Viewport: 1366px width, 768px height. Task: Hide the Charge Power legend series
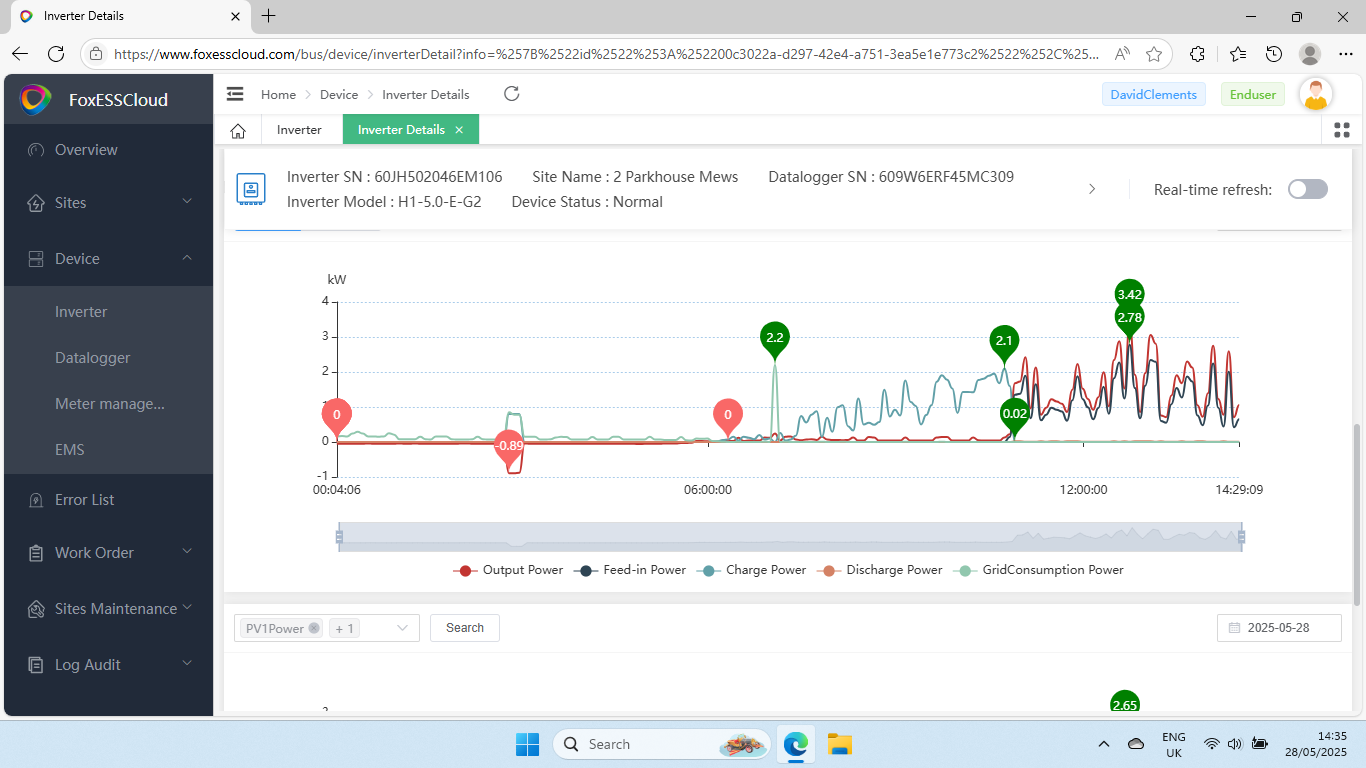coord(753,570)
